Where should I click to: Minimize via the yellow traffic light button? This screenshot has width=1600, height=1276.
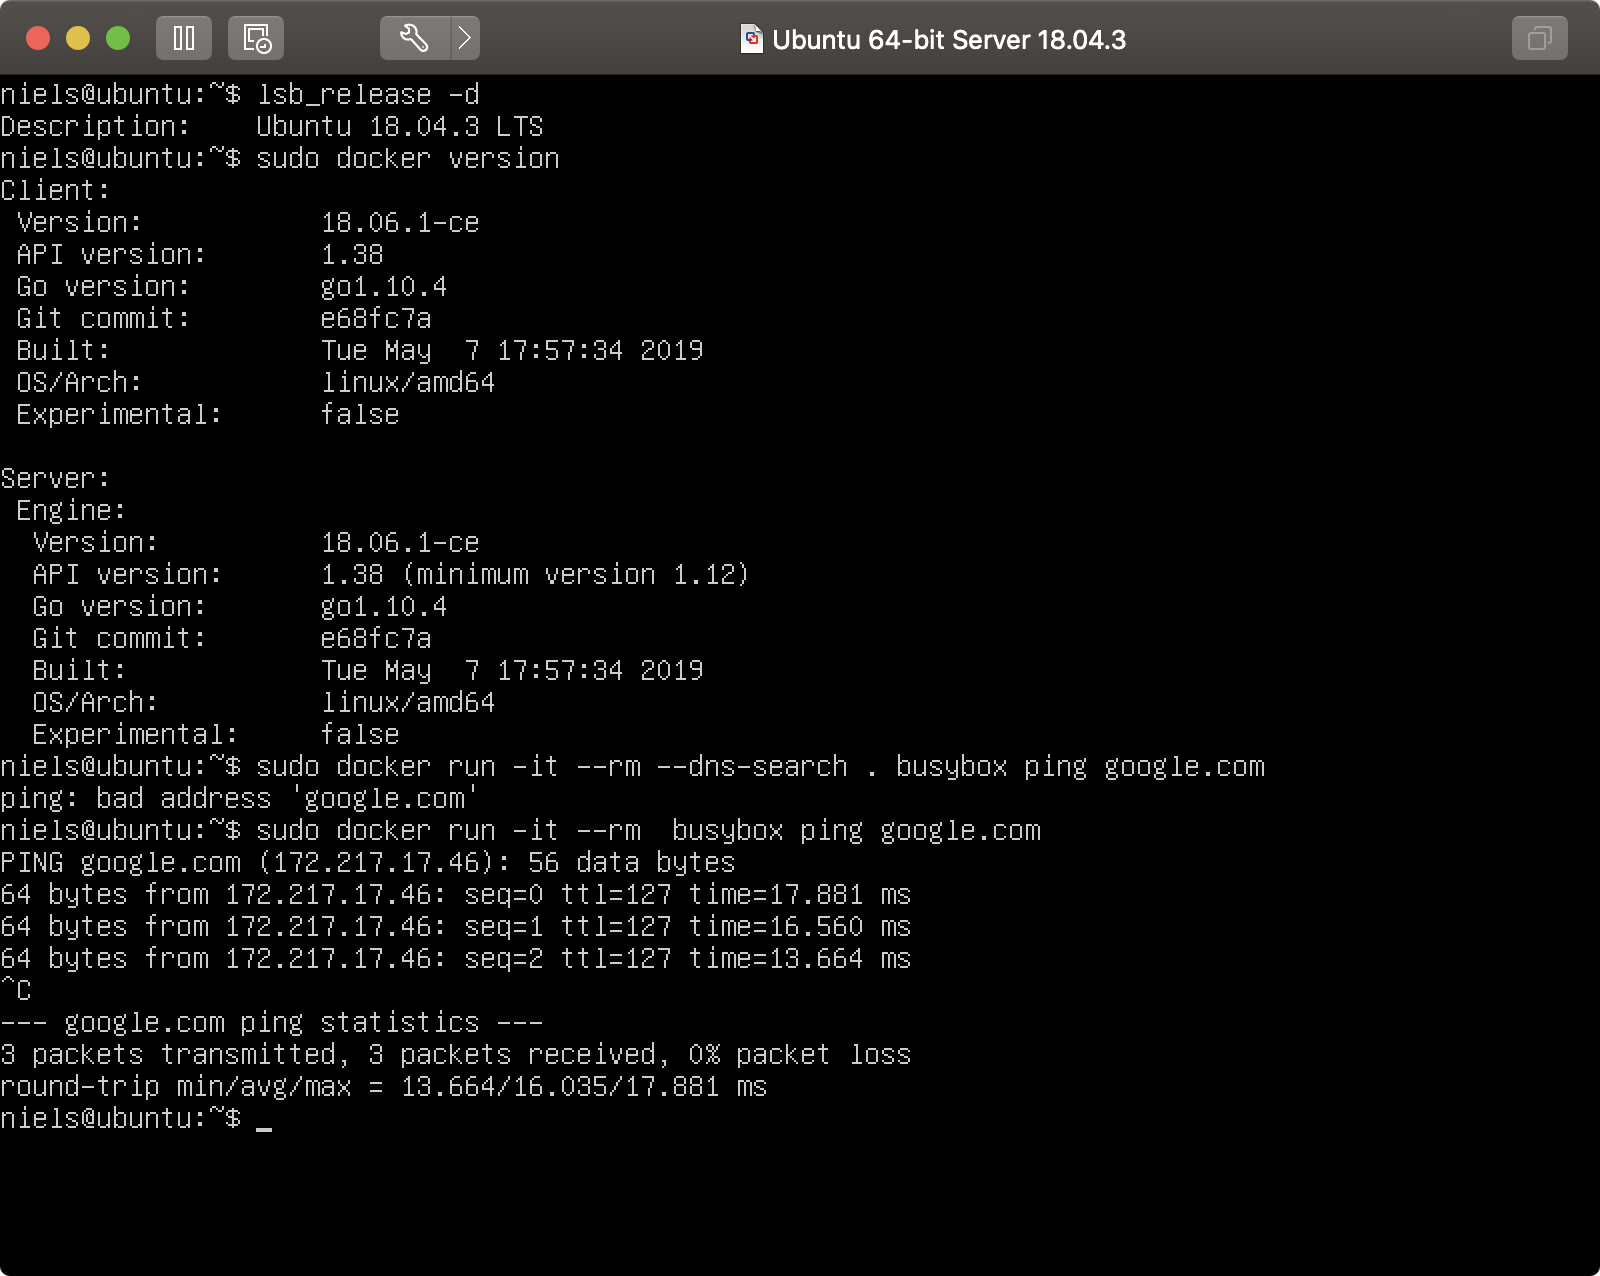77,38
